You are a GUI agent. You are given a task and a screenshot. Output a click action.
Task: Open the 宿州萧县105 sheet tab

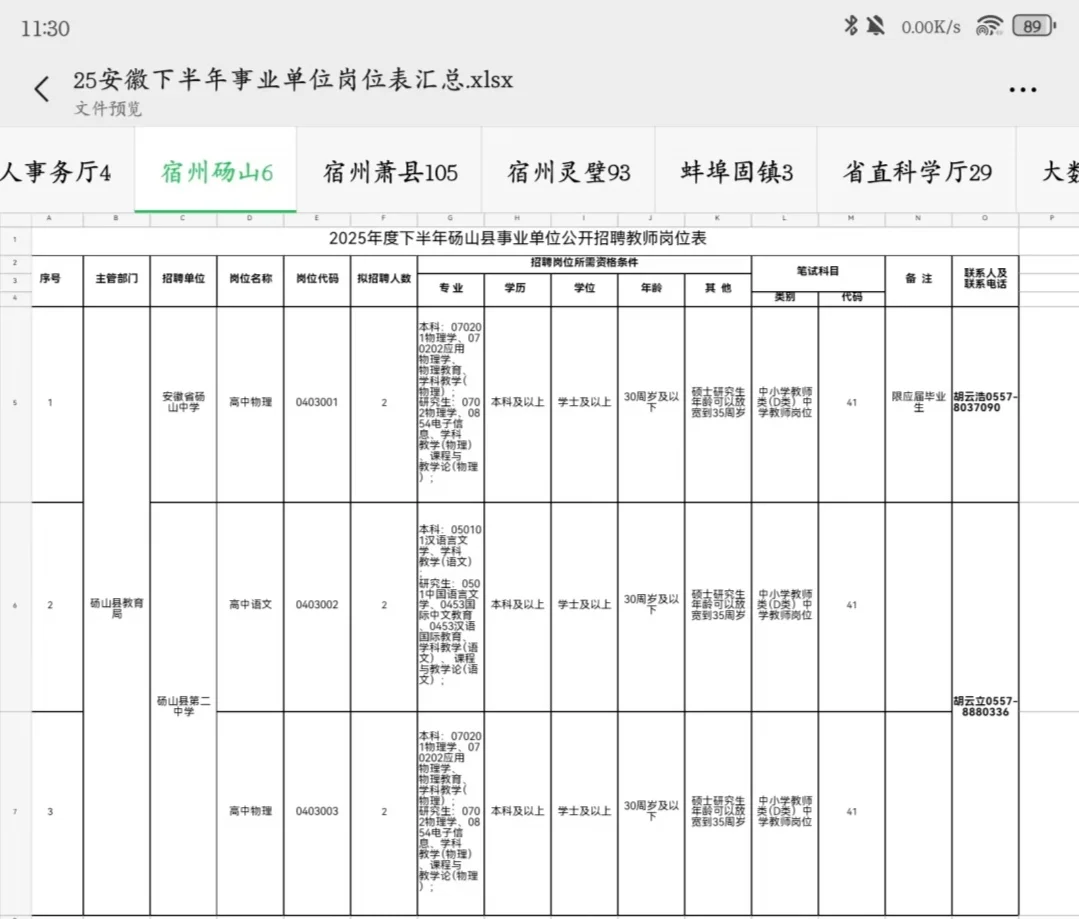click(x=389, y=171)
